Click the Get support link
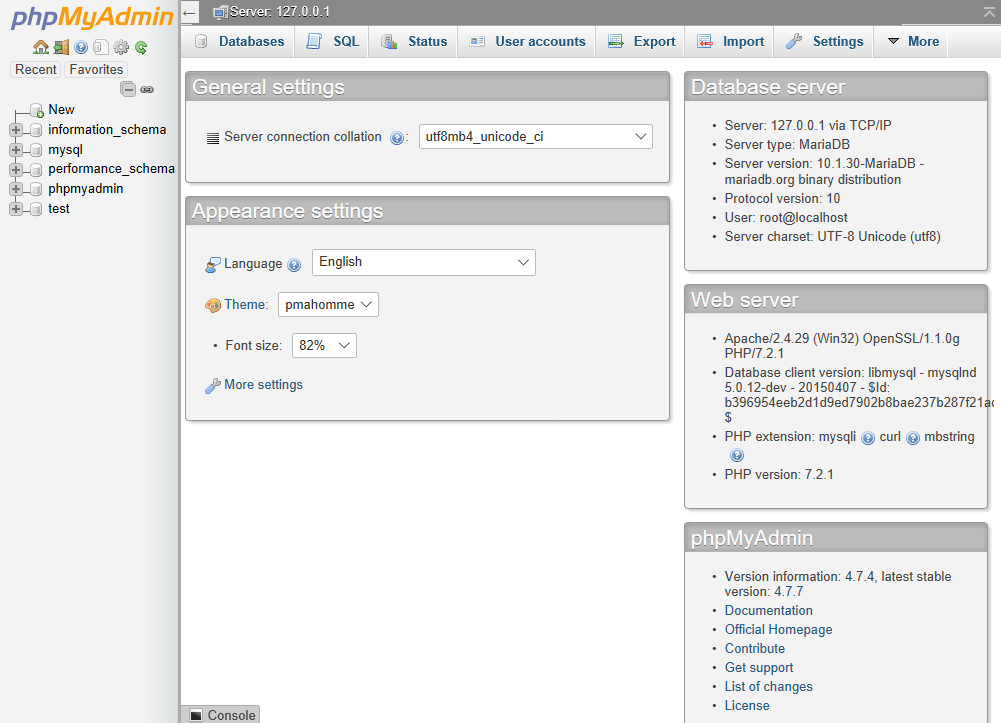This screenshot has width=1001, height=723. (758, 667)
